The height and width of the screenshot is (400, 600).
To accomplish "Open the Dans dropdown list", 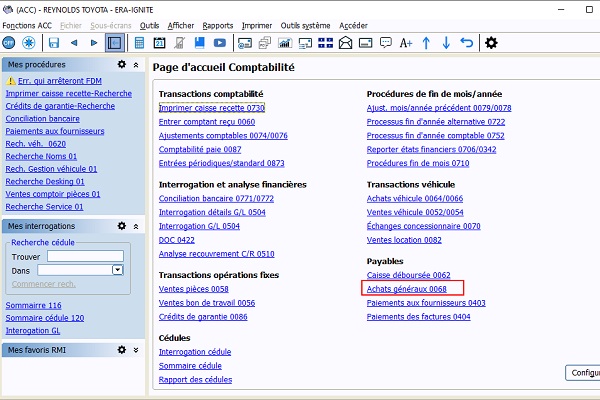I will point(117,270).
